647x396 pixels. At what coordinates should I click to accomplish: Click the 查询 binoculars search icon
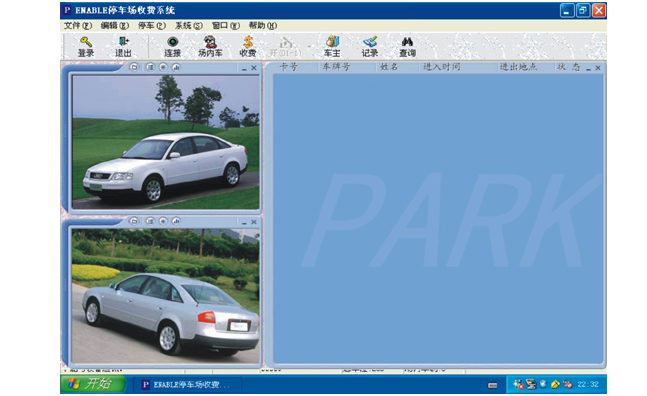(407, 46)
